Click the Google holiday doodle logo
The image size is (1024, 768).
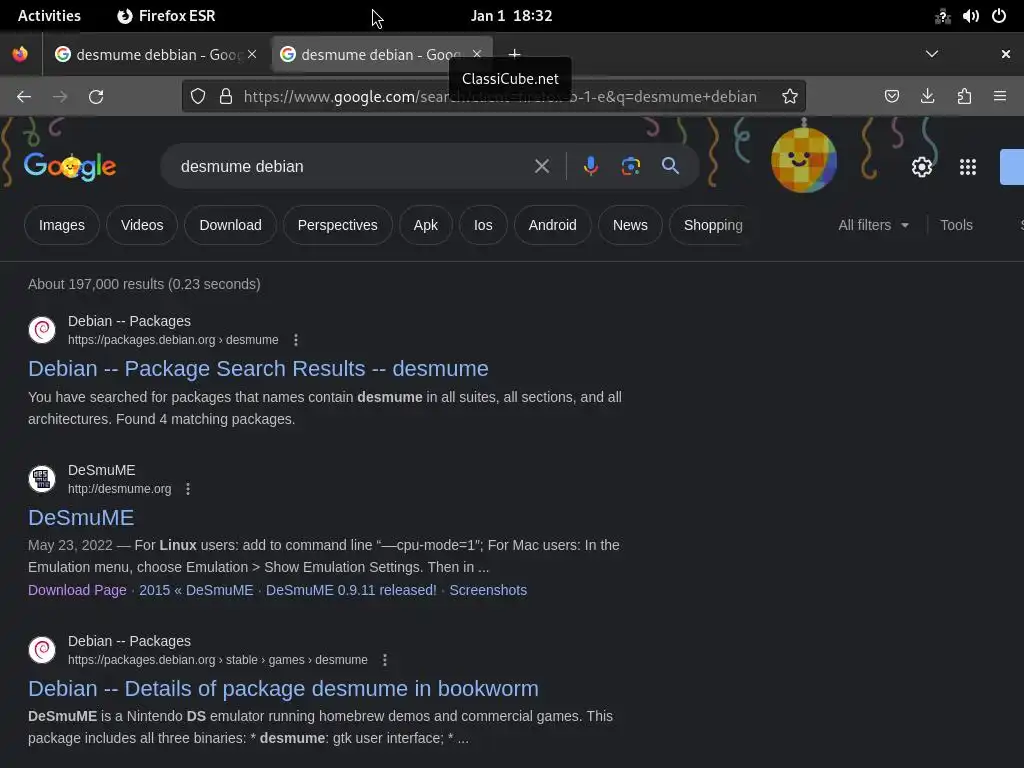click(x=70, y=167)
